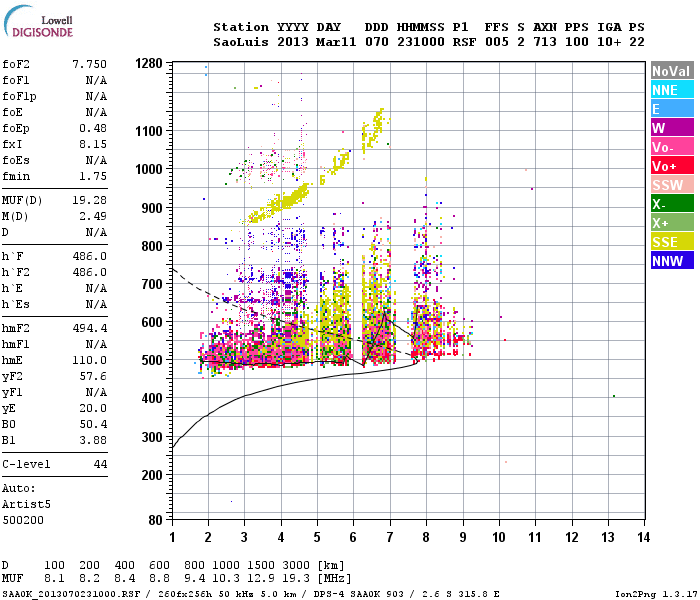The width and height of the screenshot is (700, 600).
Task: Select the X+ legend swatch
Action: (x=672, y=223)
